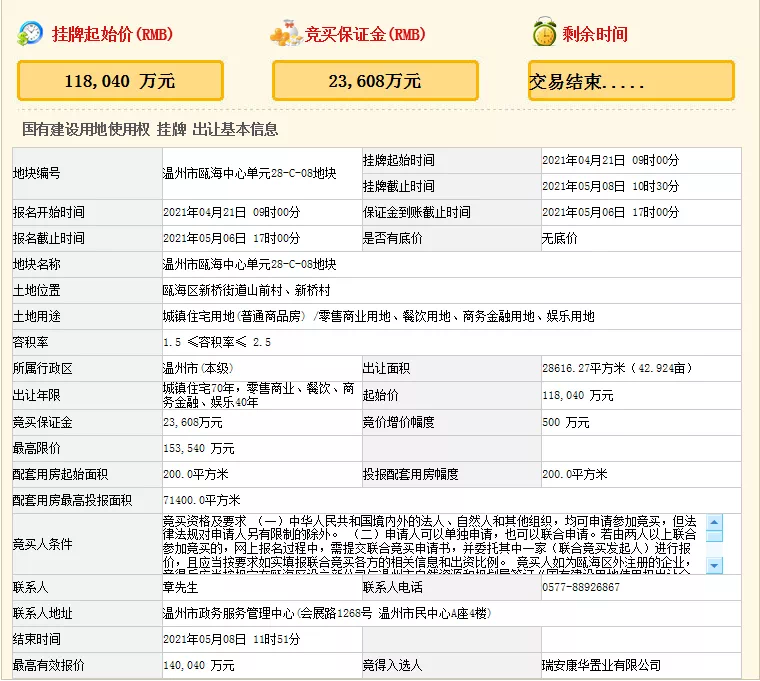
Task: Click inside the 竞买人条件 text area
Action: click(x=430, y=544)
